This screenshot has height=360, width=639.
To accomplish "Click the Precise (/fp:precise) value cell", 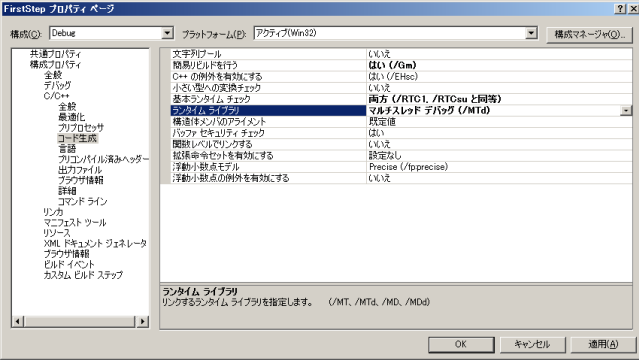I will pos(499,167).
